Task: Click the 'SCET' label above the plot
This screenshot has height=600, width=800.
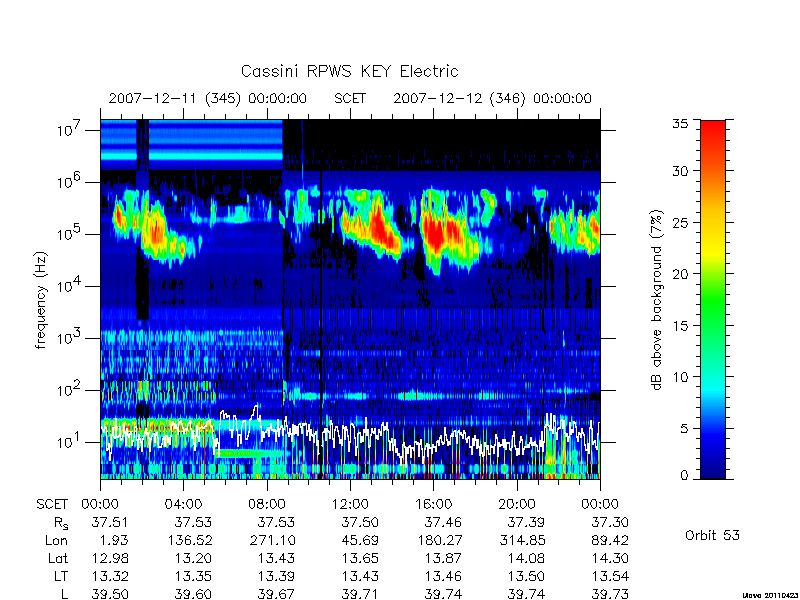Action: 350,98
